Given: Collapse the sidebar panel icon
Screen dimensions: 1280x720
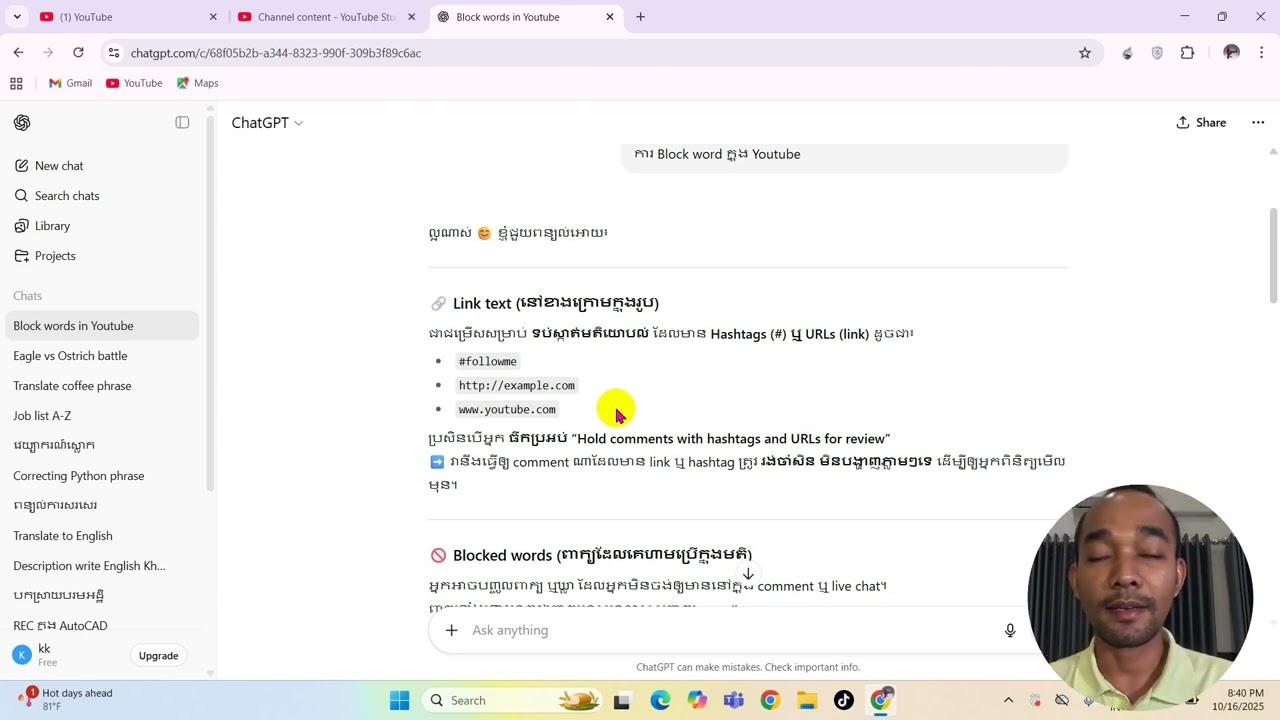Looking at the screenshot, I should coord(182,122).
